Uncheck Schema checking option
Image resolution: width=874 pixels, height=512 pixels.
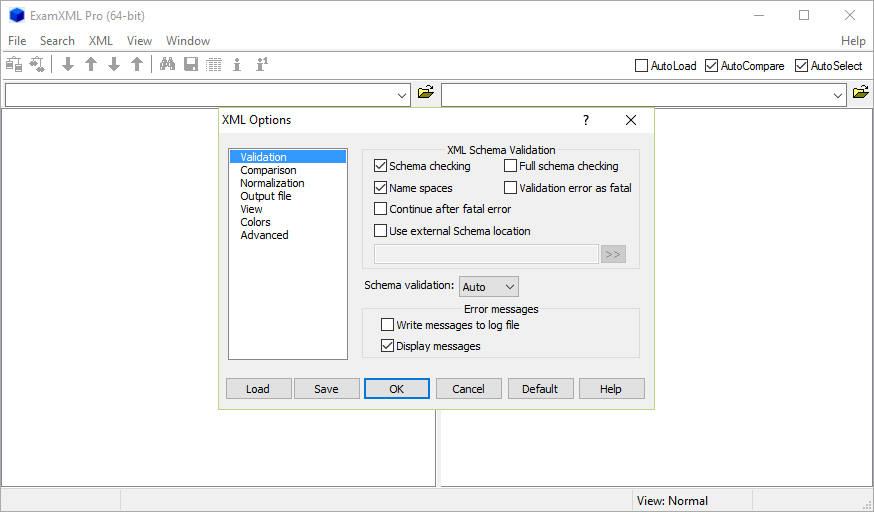pyautogui.click(x=380, y=166)
